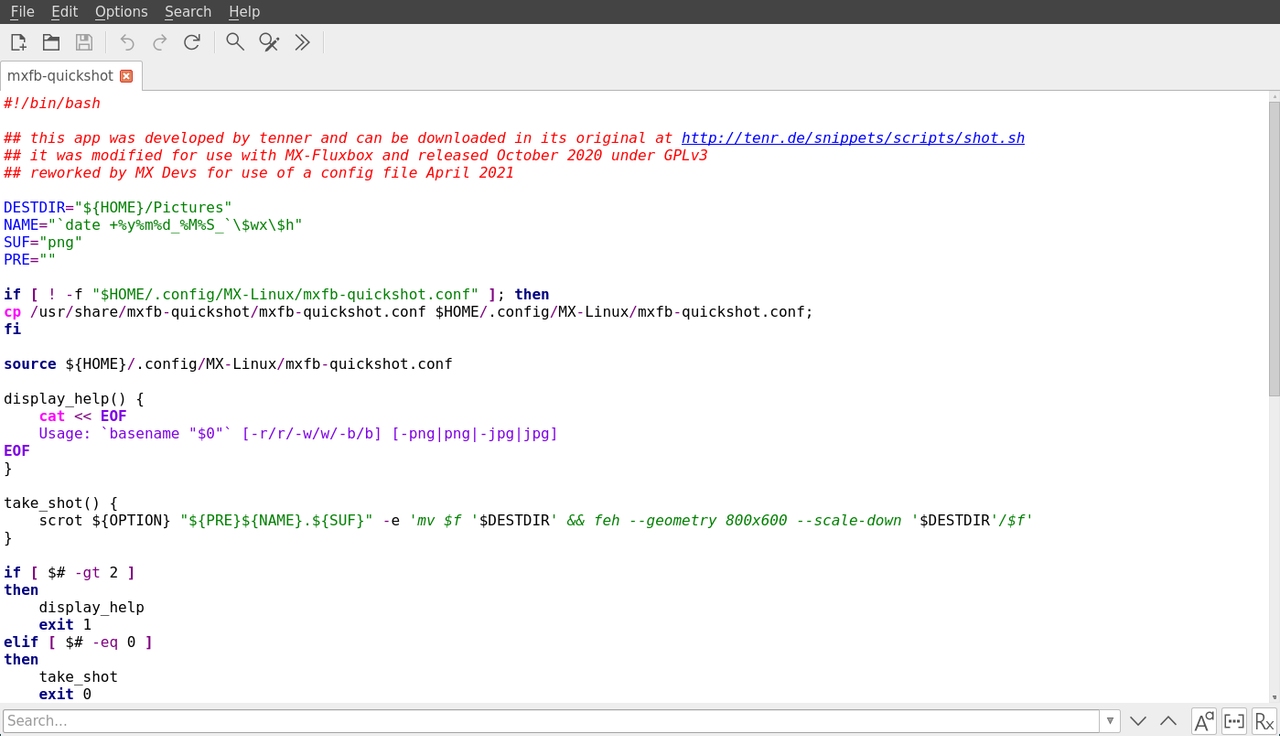This screenshot has width=1280, height=736.
Task: Click the 'reworked by MX Devs' comment
Action: pos(259,172)
